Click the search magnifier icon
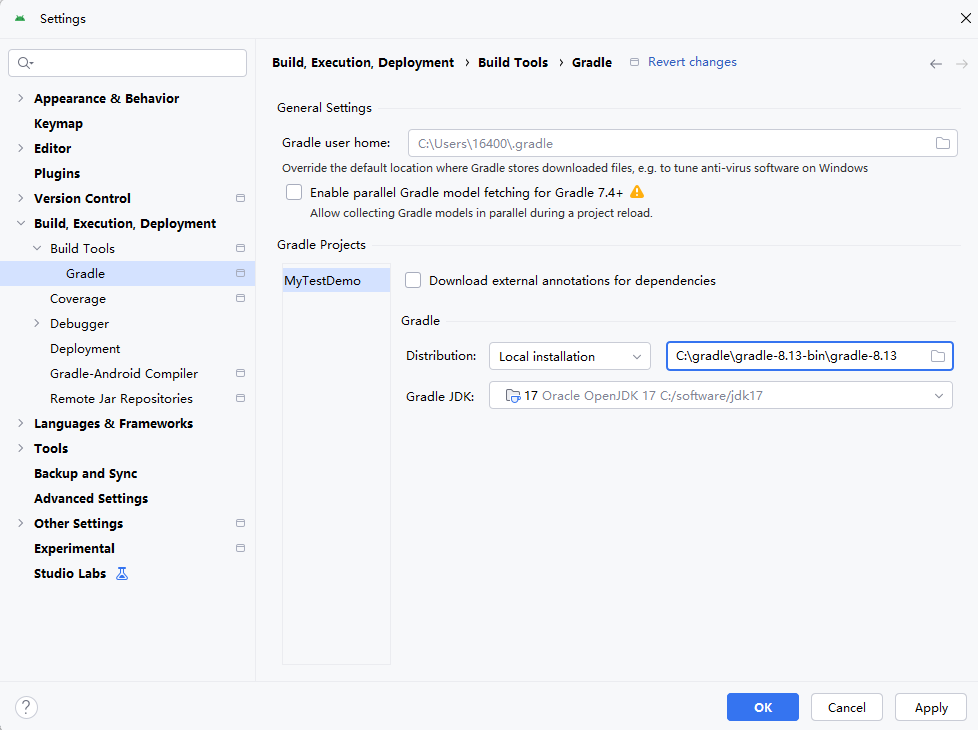Viewport: 978px width, 730px height. point(23,62)
